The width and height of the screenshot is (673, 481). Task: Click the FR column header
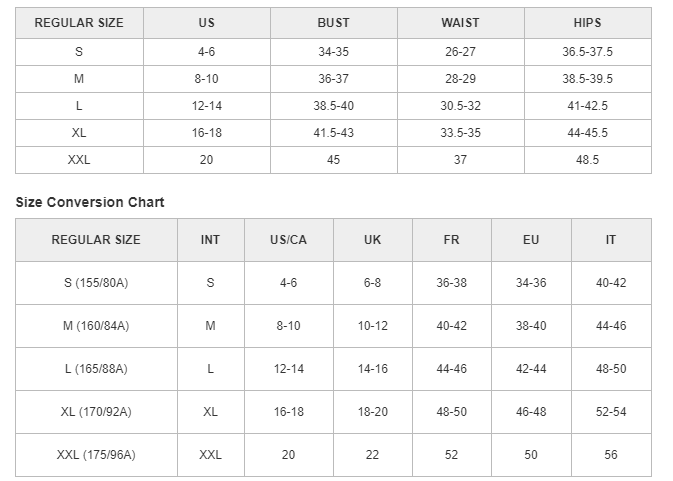pos(451,240)
